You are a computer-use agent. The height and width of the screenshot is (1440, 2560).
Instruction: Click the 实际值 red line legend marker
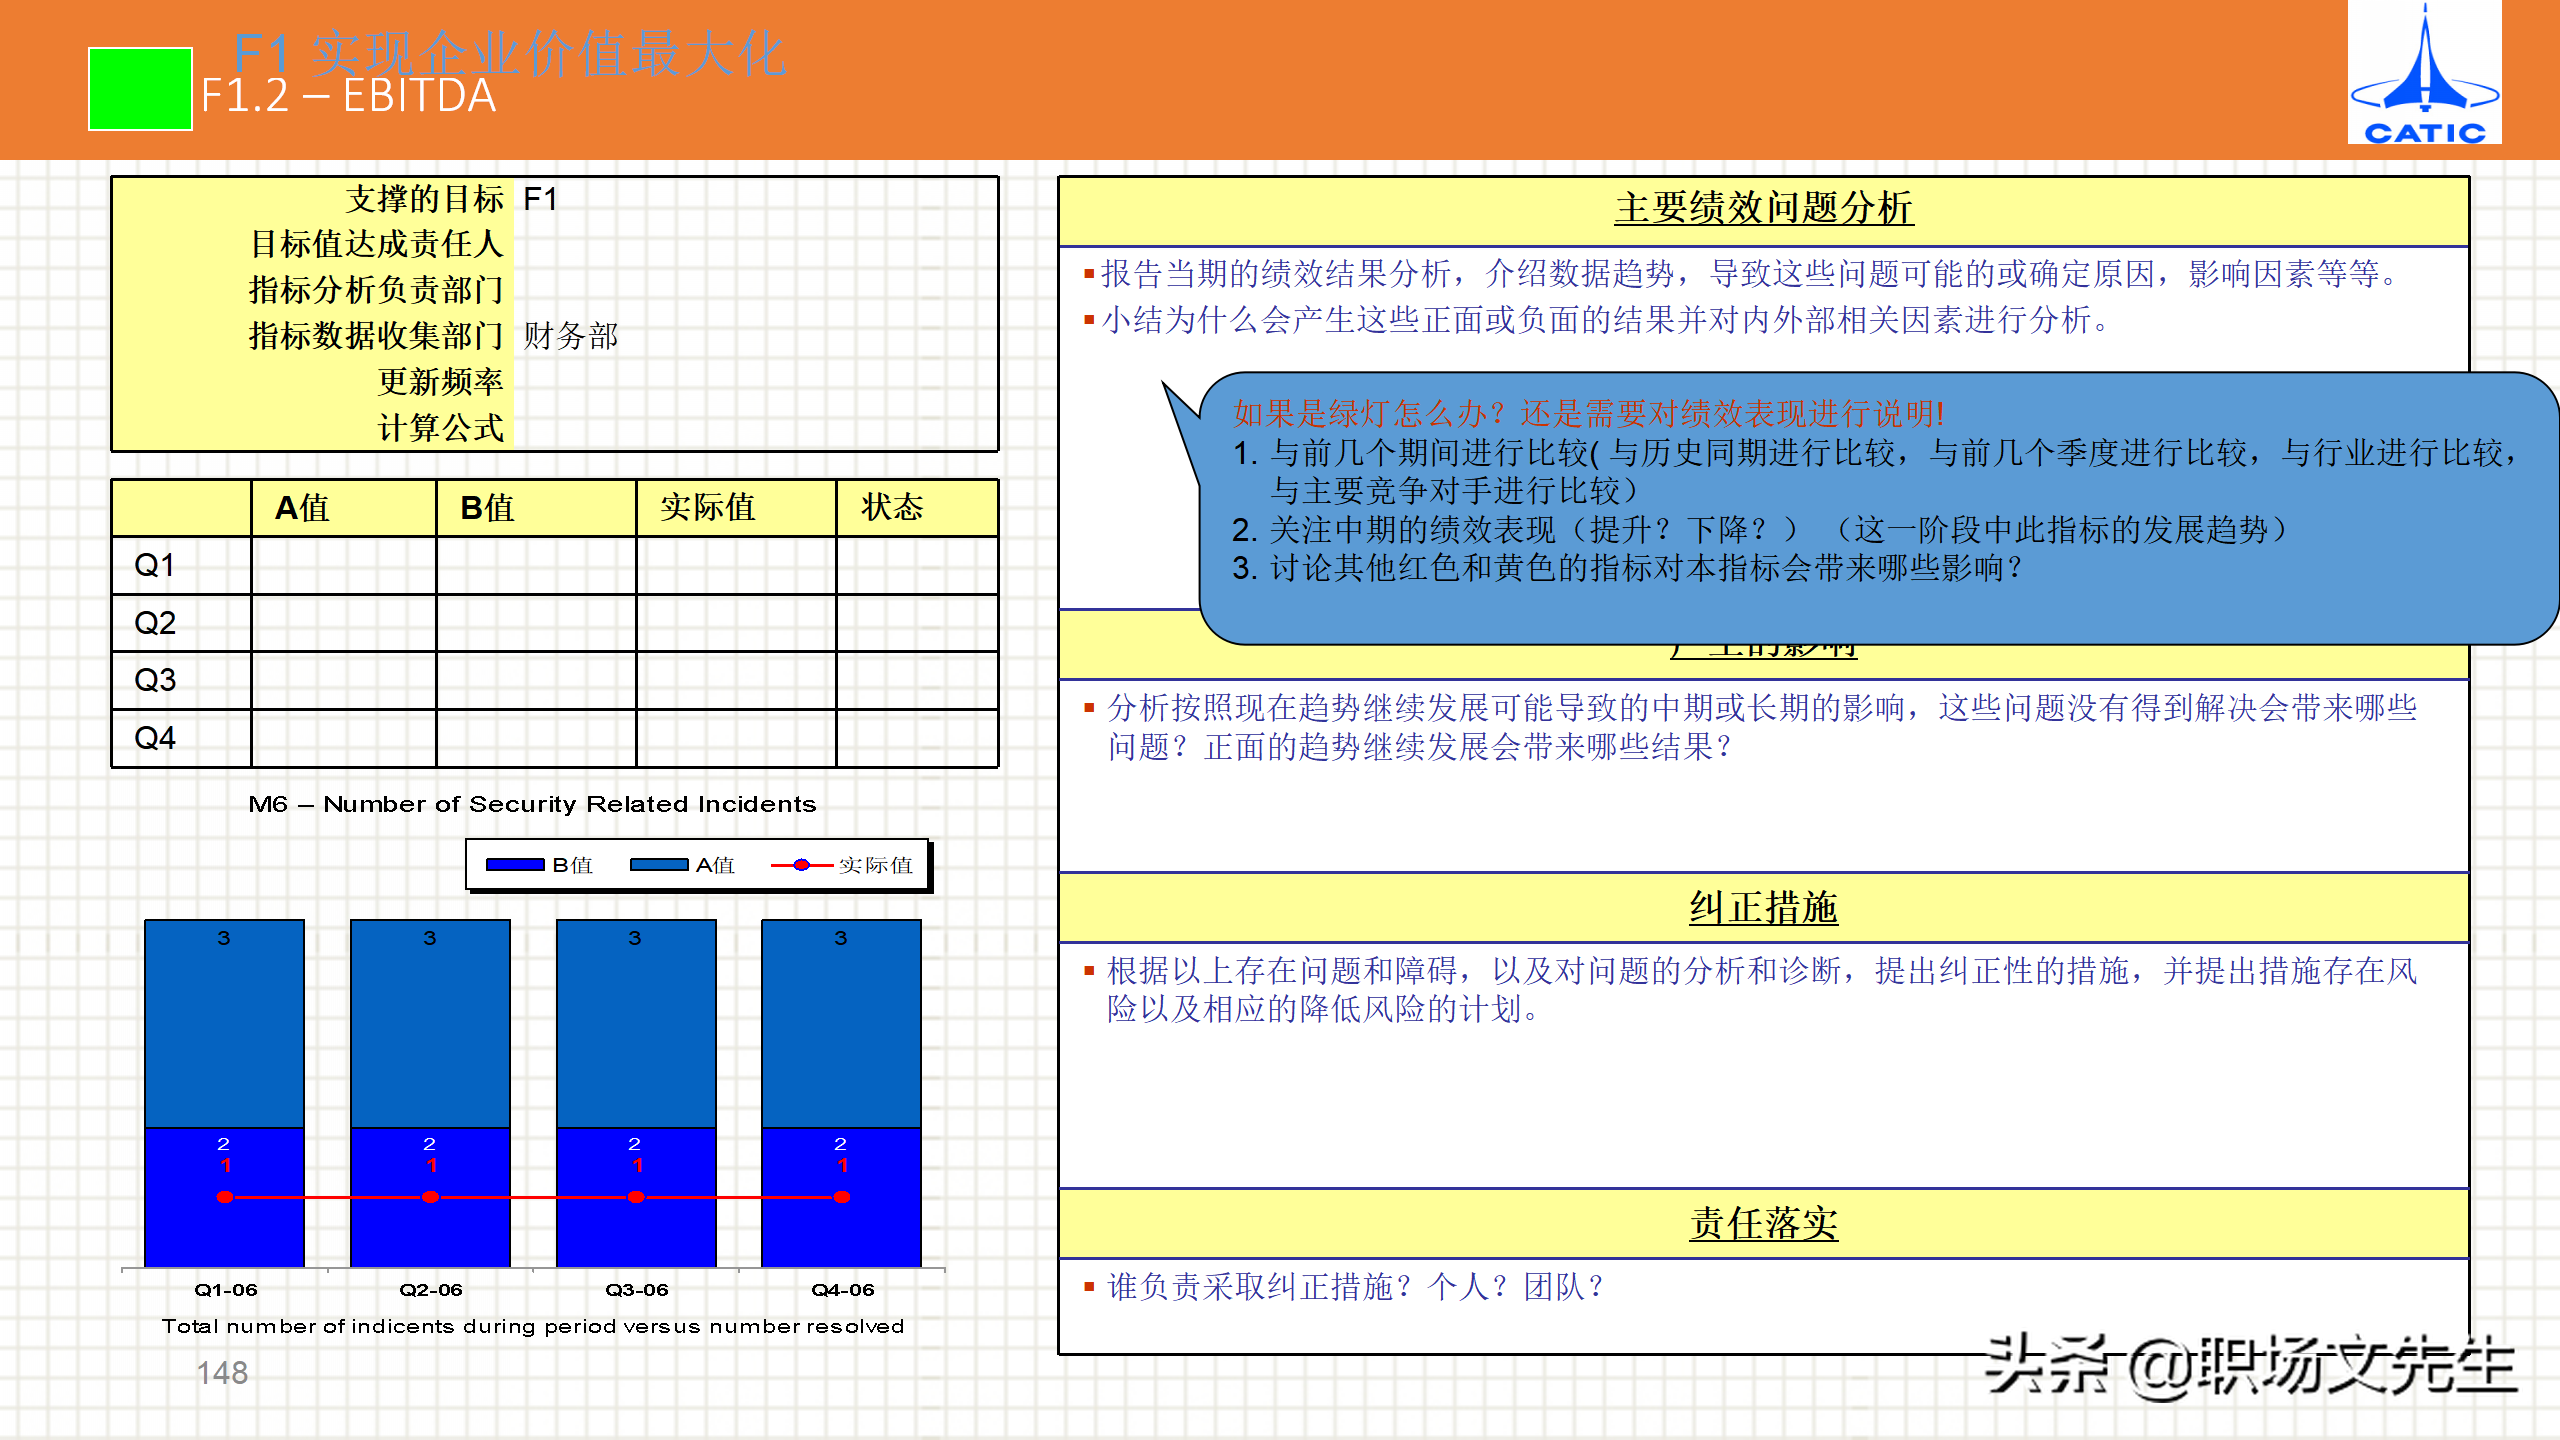[801, 865]
